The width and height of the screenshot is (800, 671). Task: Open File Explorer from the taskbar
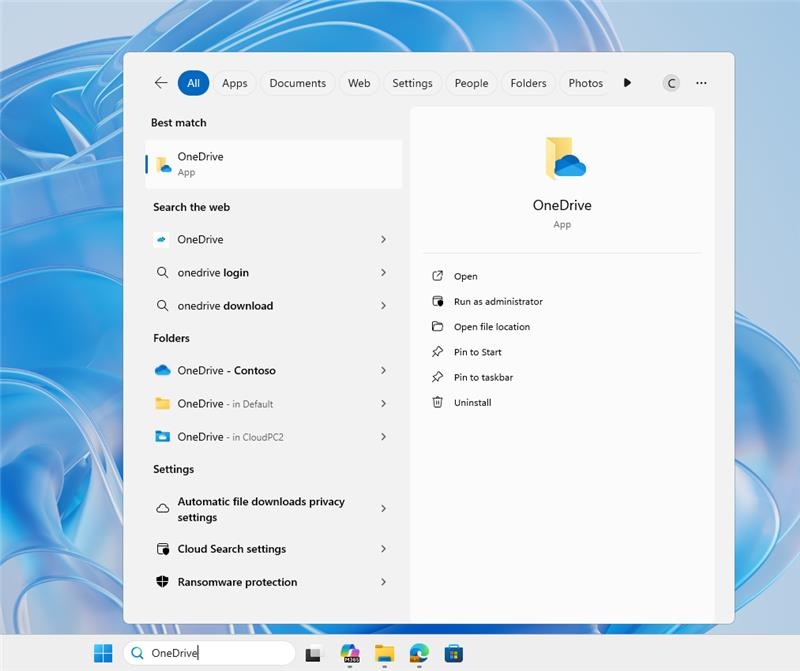pos(384,653)
